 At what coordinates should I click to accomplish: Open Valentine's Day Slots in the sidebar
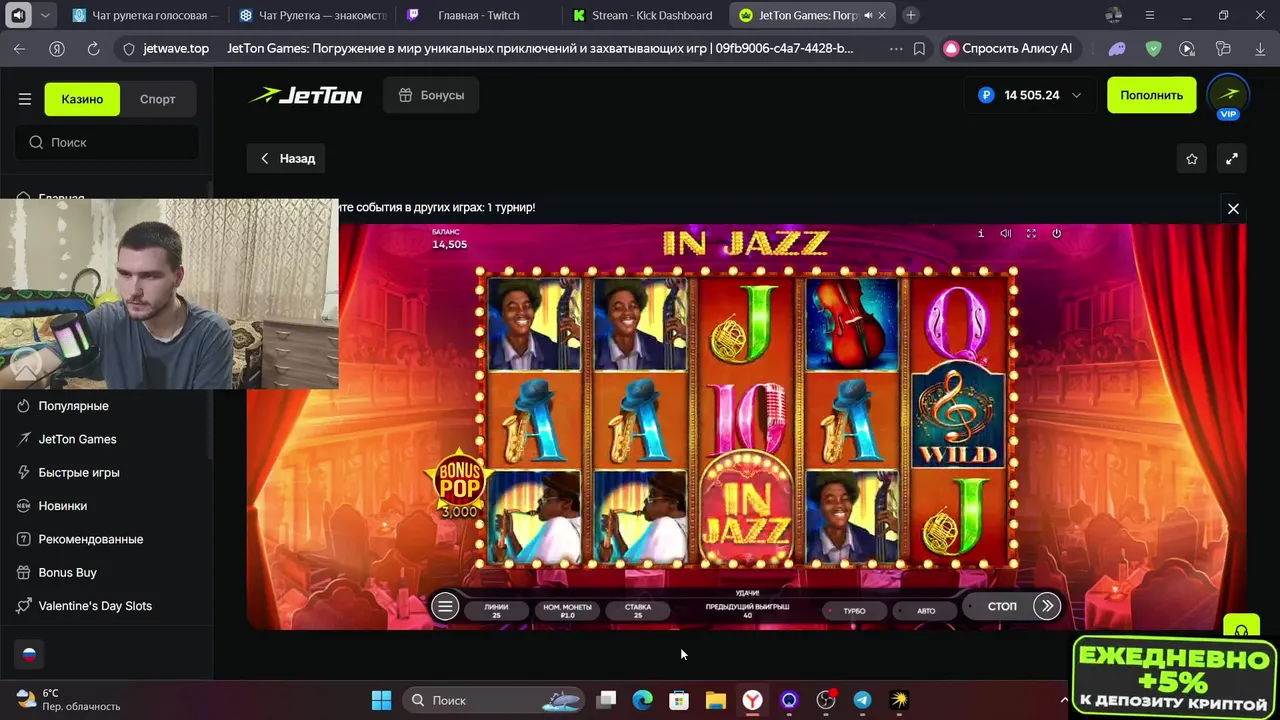[x=95, y=606]
